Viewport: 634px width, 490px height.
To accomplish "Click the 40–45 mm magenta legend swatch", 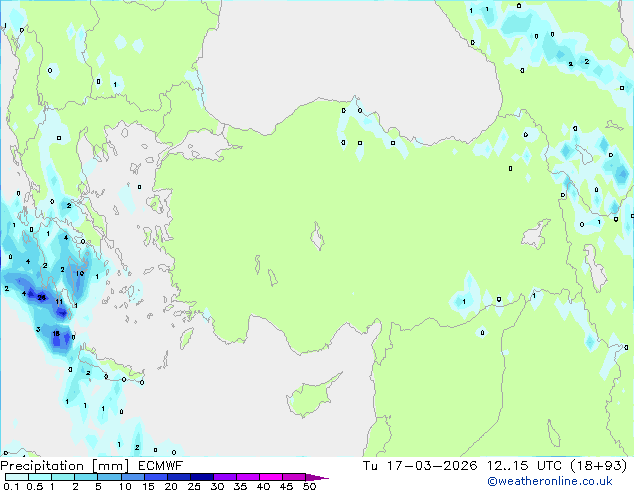I will click(x=271, y=477).
